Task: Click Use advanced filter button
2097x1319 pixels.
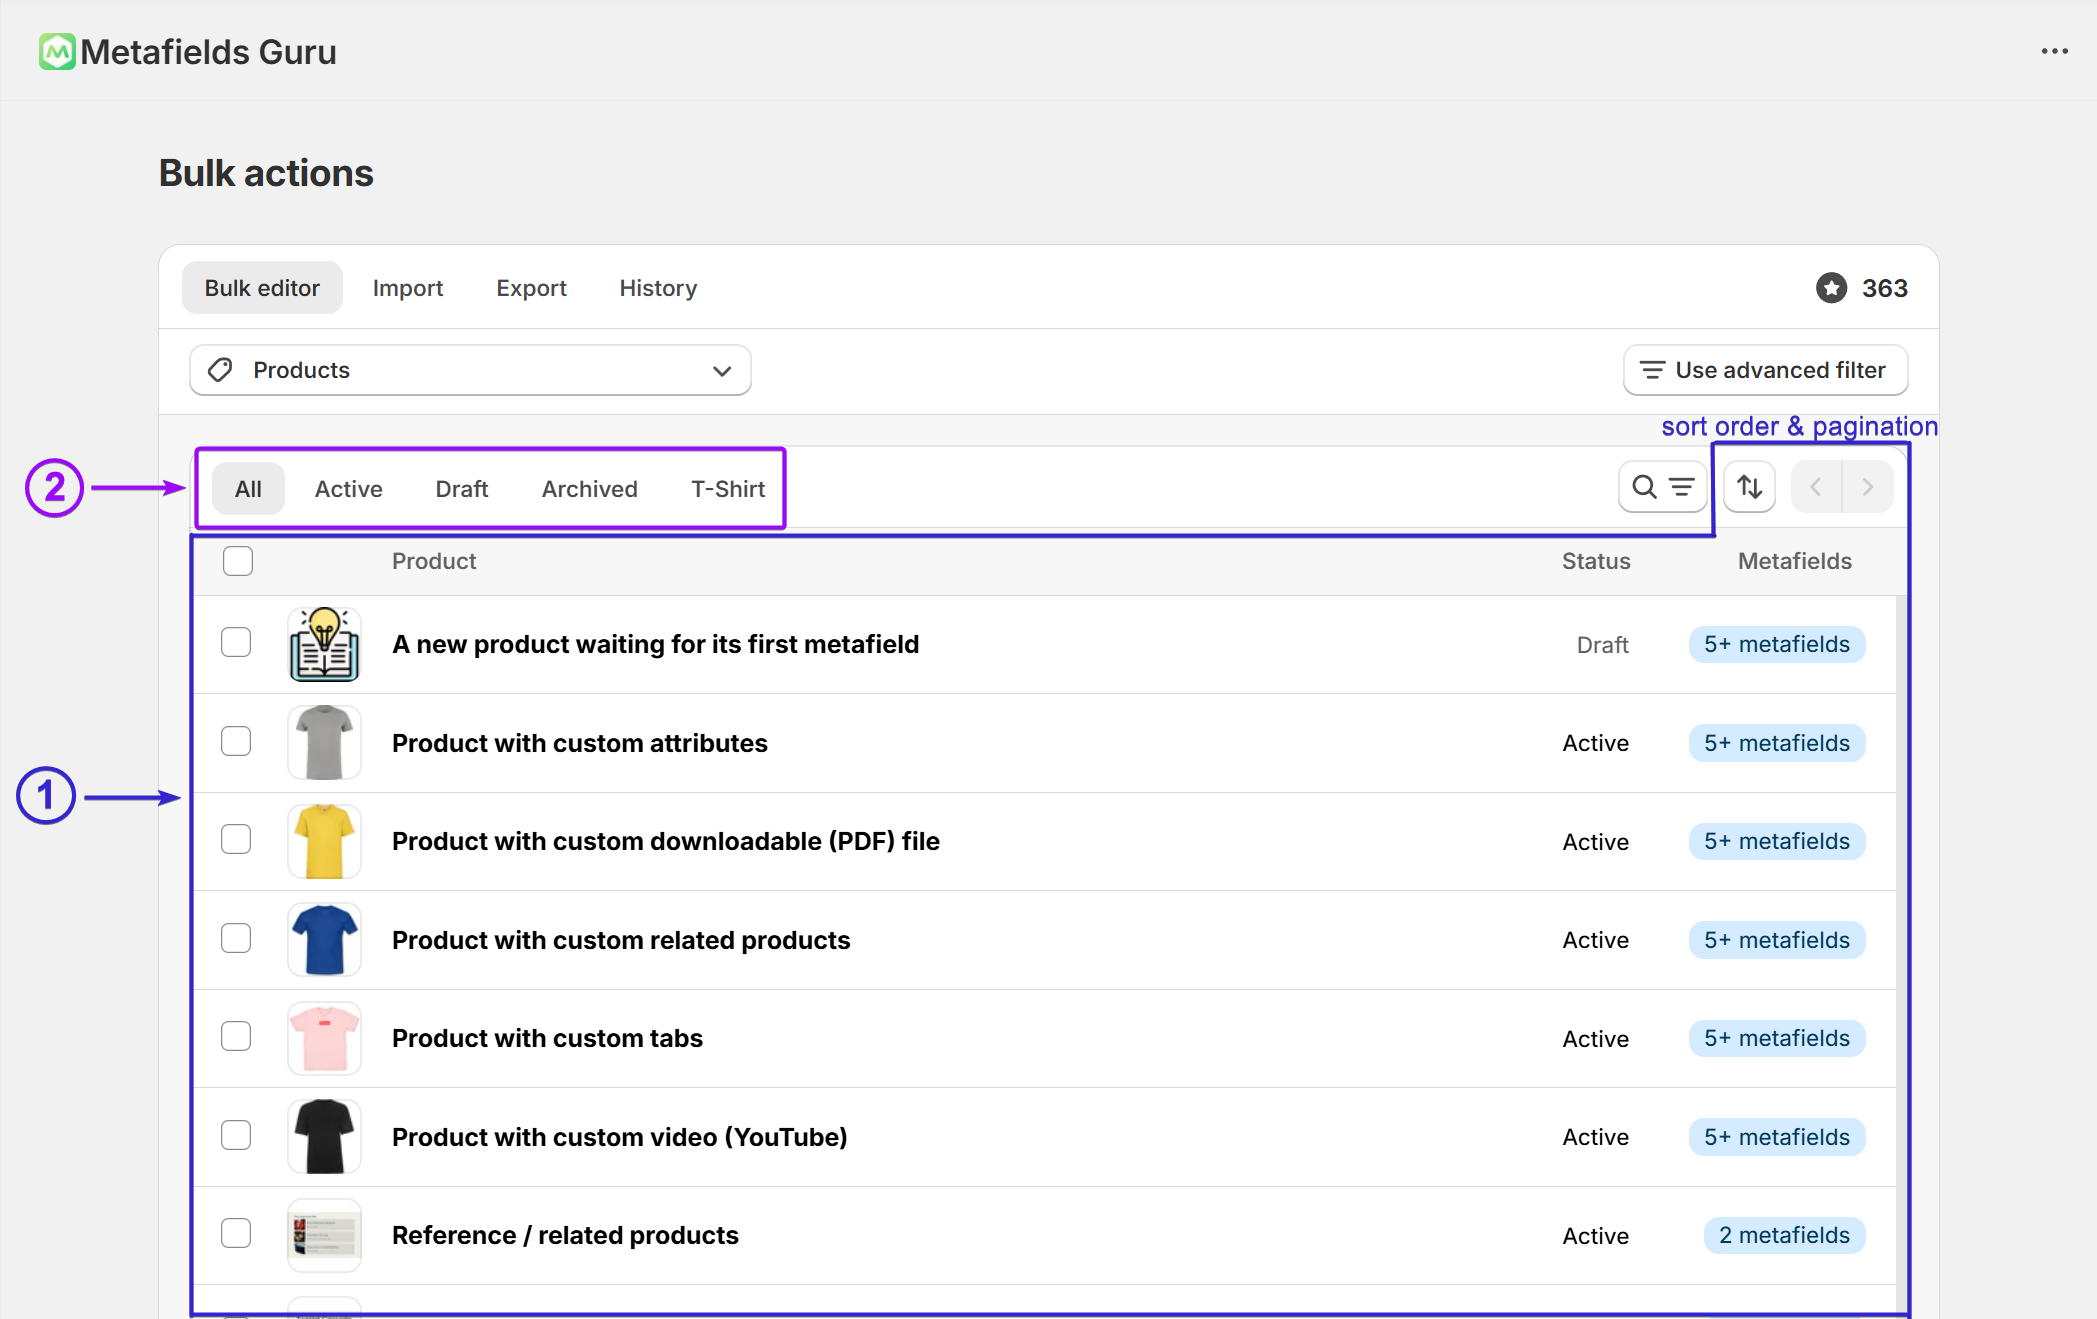Action: pyautogui.click(x=1765, y=370)
